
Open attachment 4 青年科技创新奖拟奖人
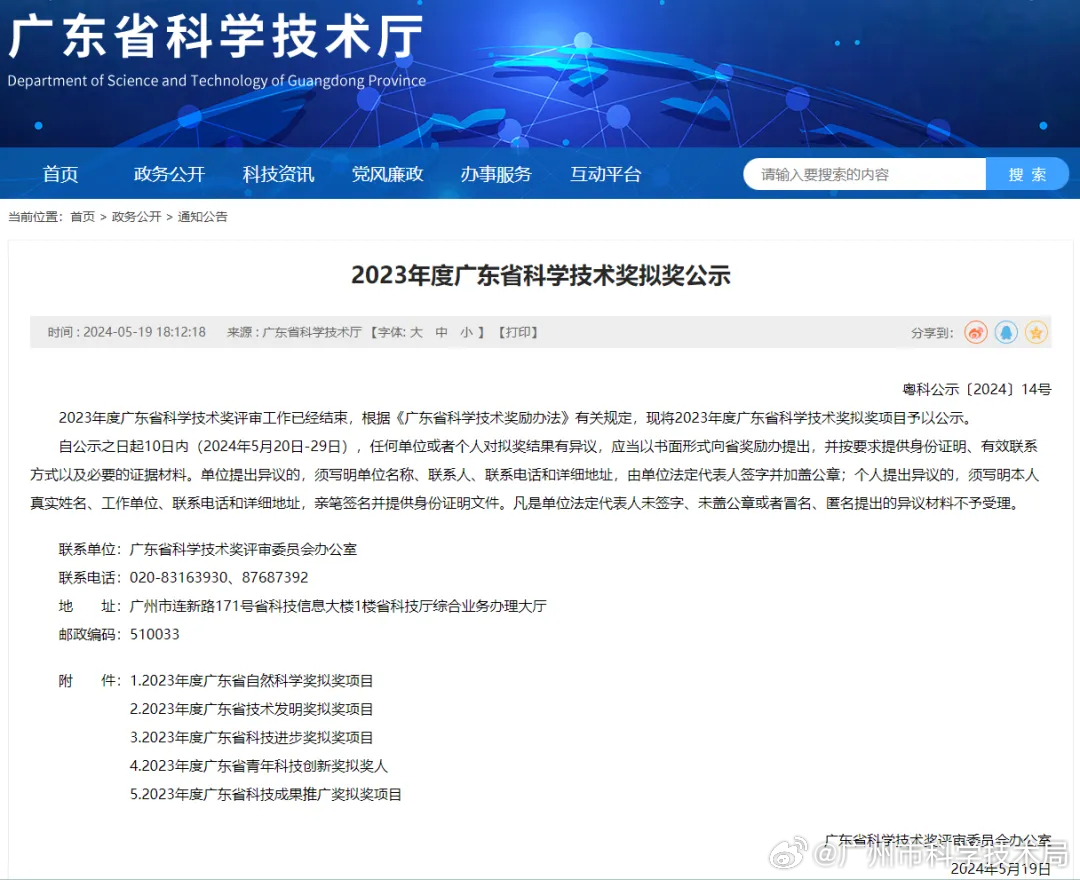(253, 766)
